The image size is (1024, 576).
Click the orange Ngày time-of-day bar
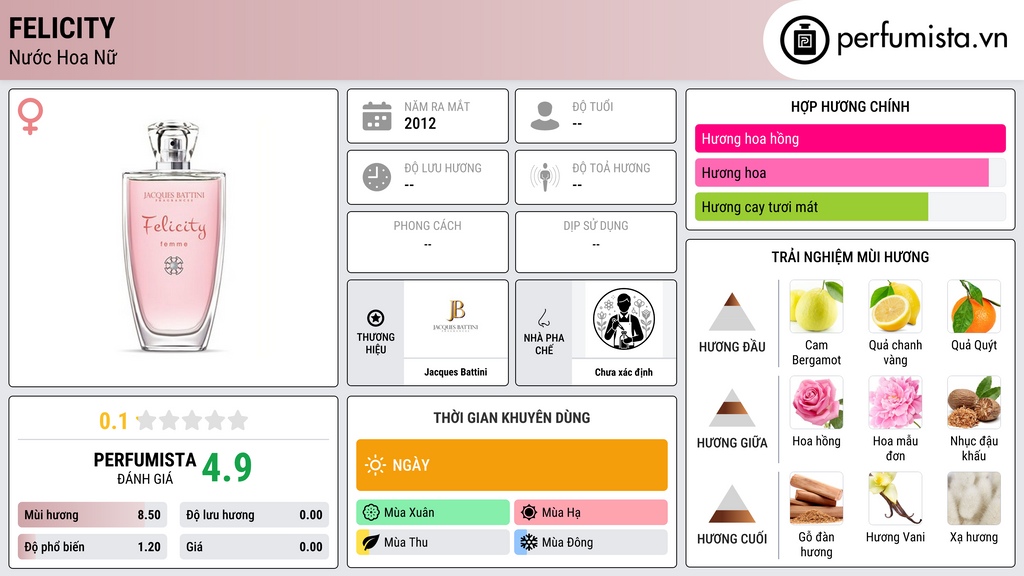[512, 465]
